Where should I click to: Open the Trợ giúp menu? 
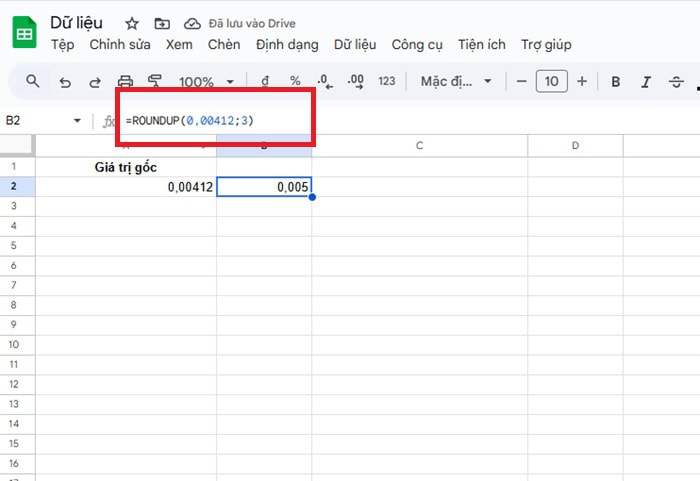(546, 45)
